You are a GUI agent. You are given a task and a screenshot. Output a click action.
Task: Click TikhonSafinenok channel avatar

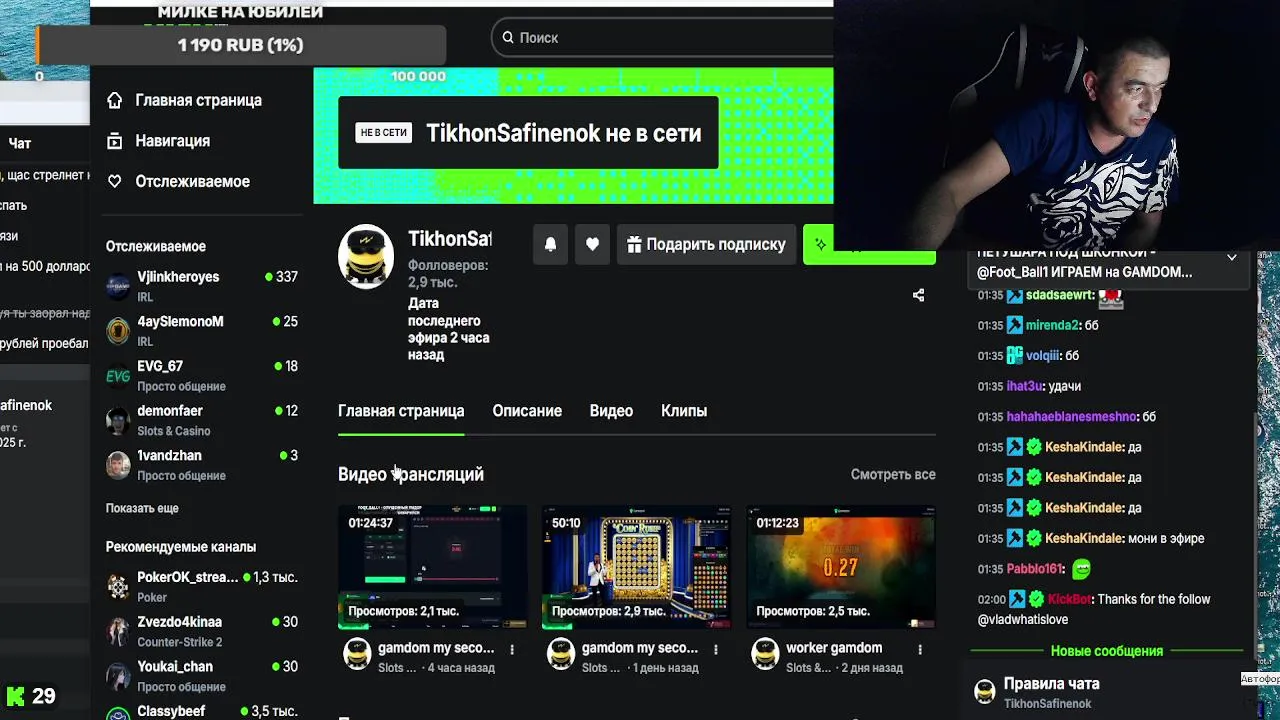pyautogui.click(x=366, y=257)
